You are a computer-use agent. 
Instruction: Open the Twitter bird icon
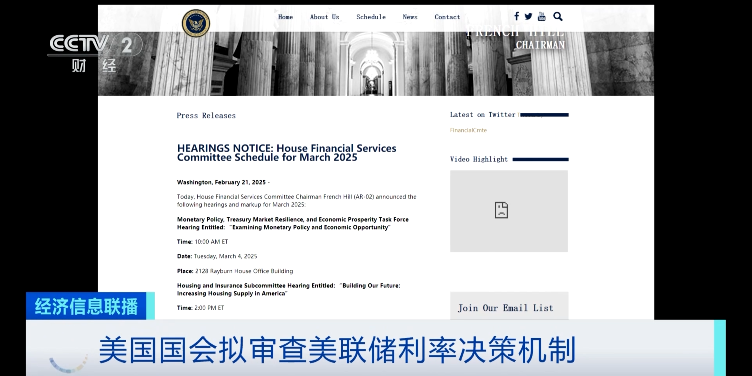[x=529, y=16]
